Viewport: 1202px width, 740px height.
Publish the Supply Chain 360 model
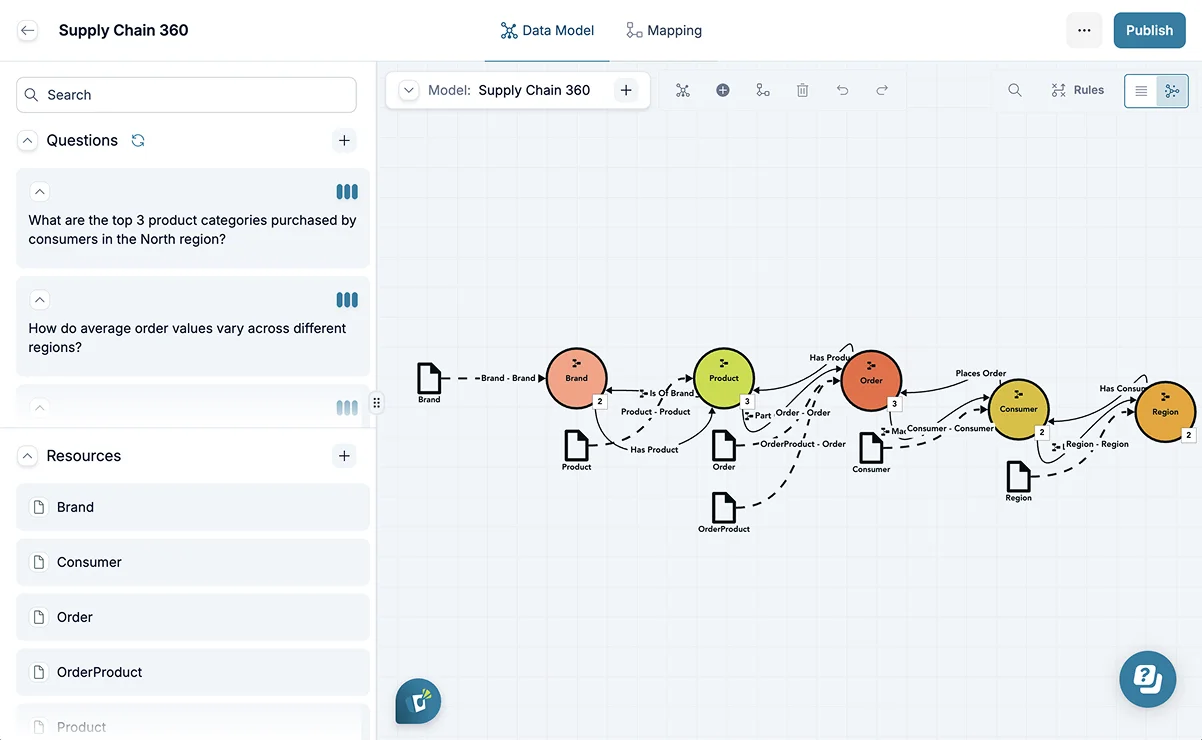point(1149,30)
